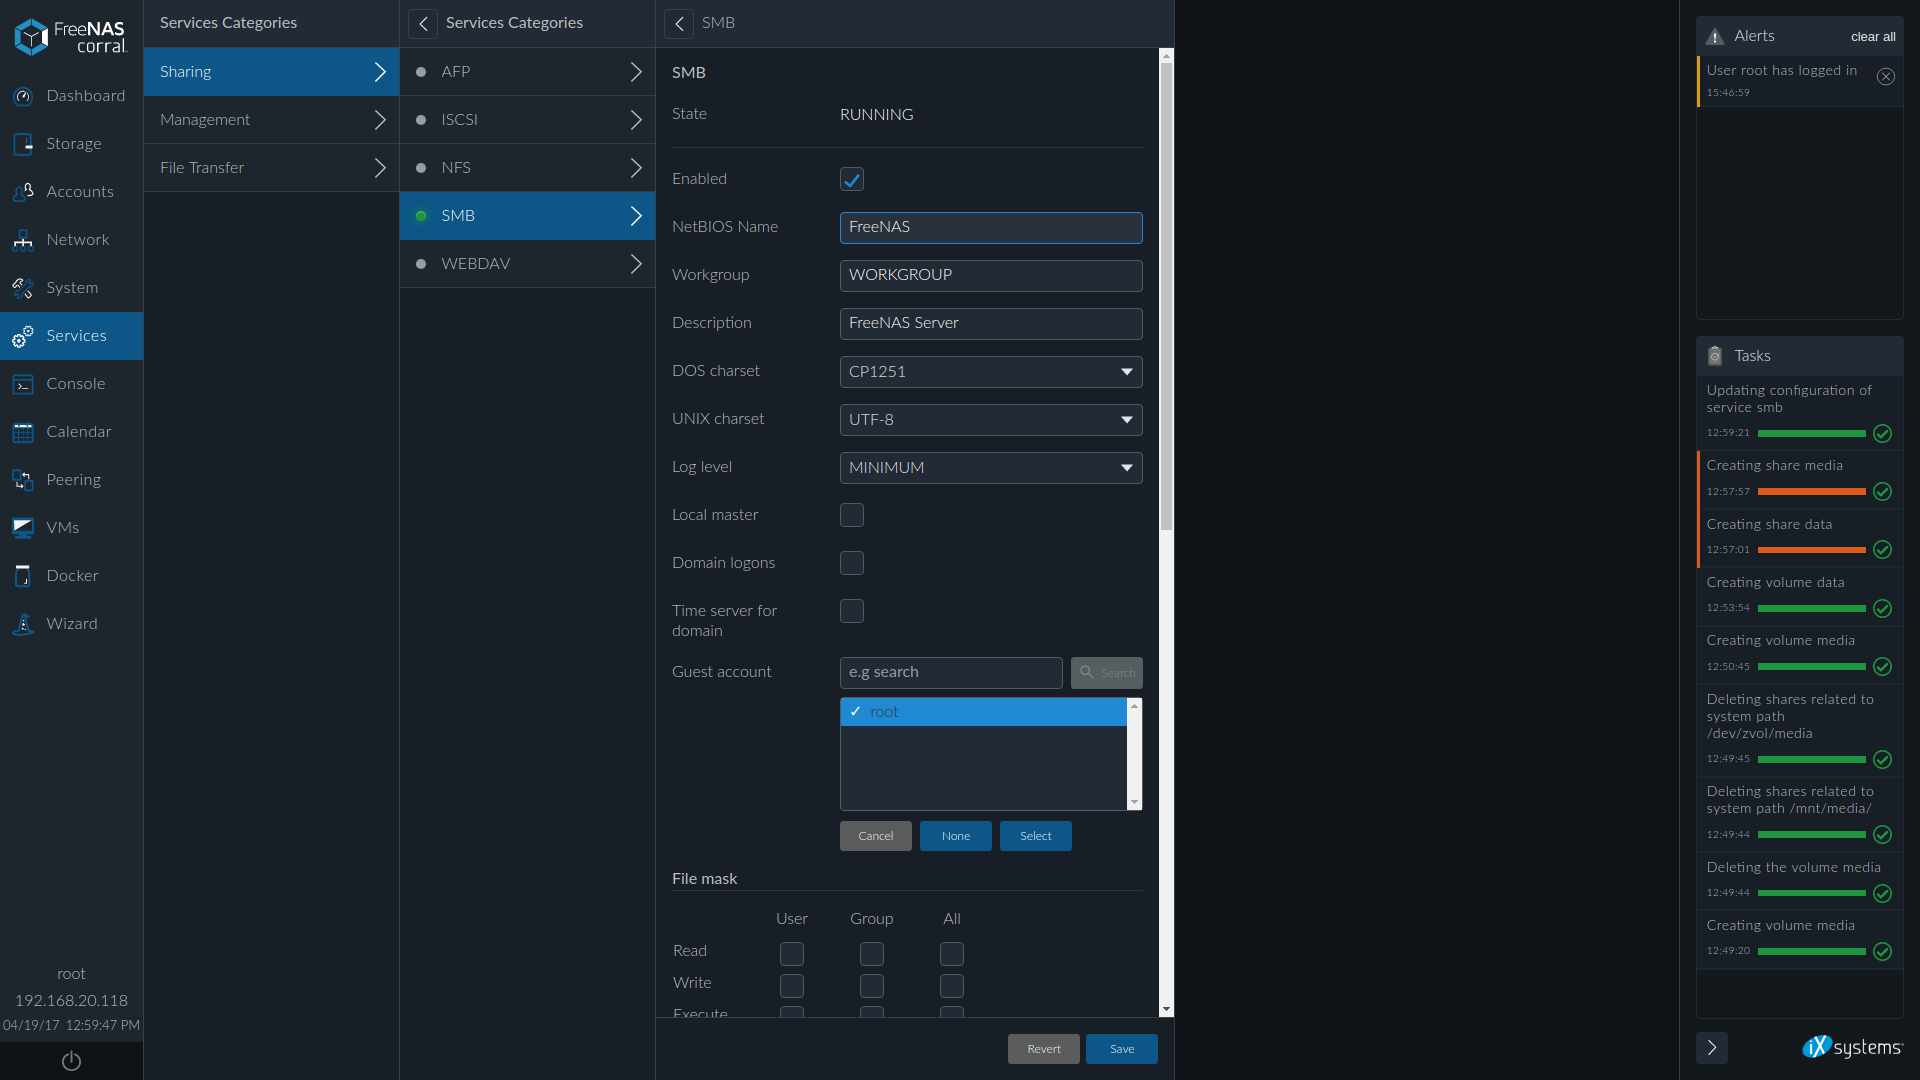1920x1080 pixels.
Task: Enable the Domain logons checkbox
Action: click(851, 562)
